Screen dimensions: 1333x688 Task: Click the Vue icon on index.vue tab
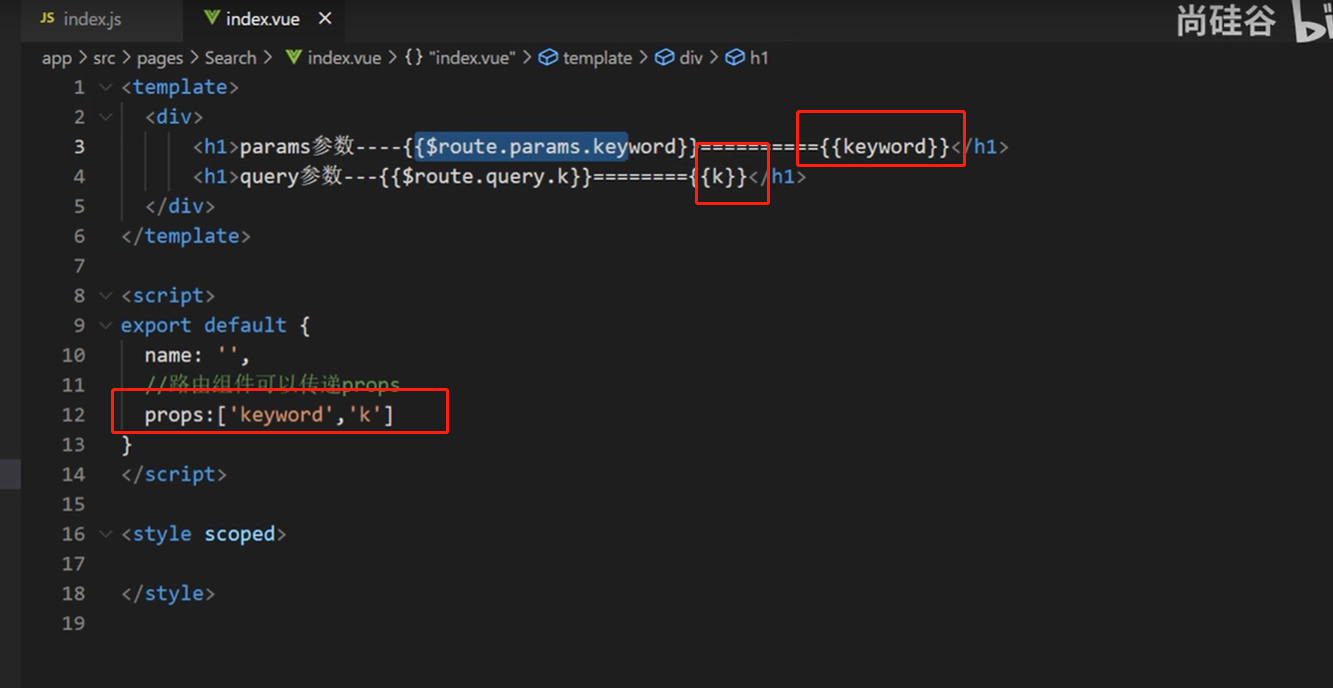(x=211, y=19)
